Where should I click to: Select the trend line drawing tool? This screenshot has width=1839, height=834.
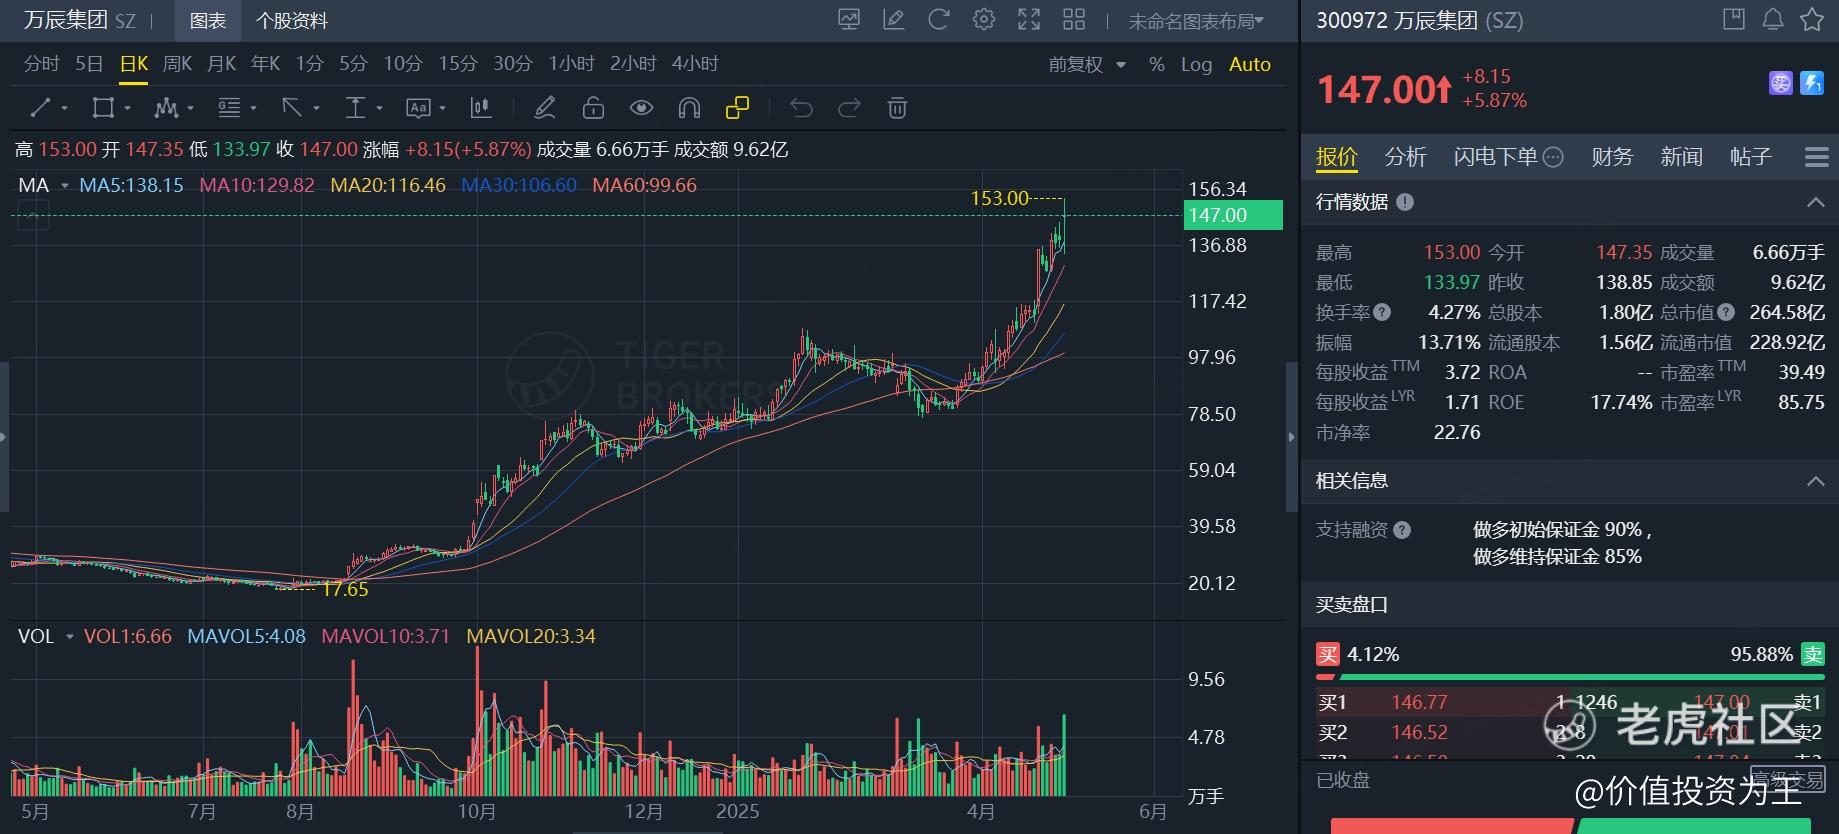[40, 108]
